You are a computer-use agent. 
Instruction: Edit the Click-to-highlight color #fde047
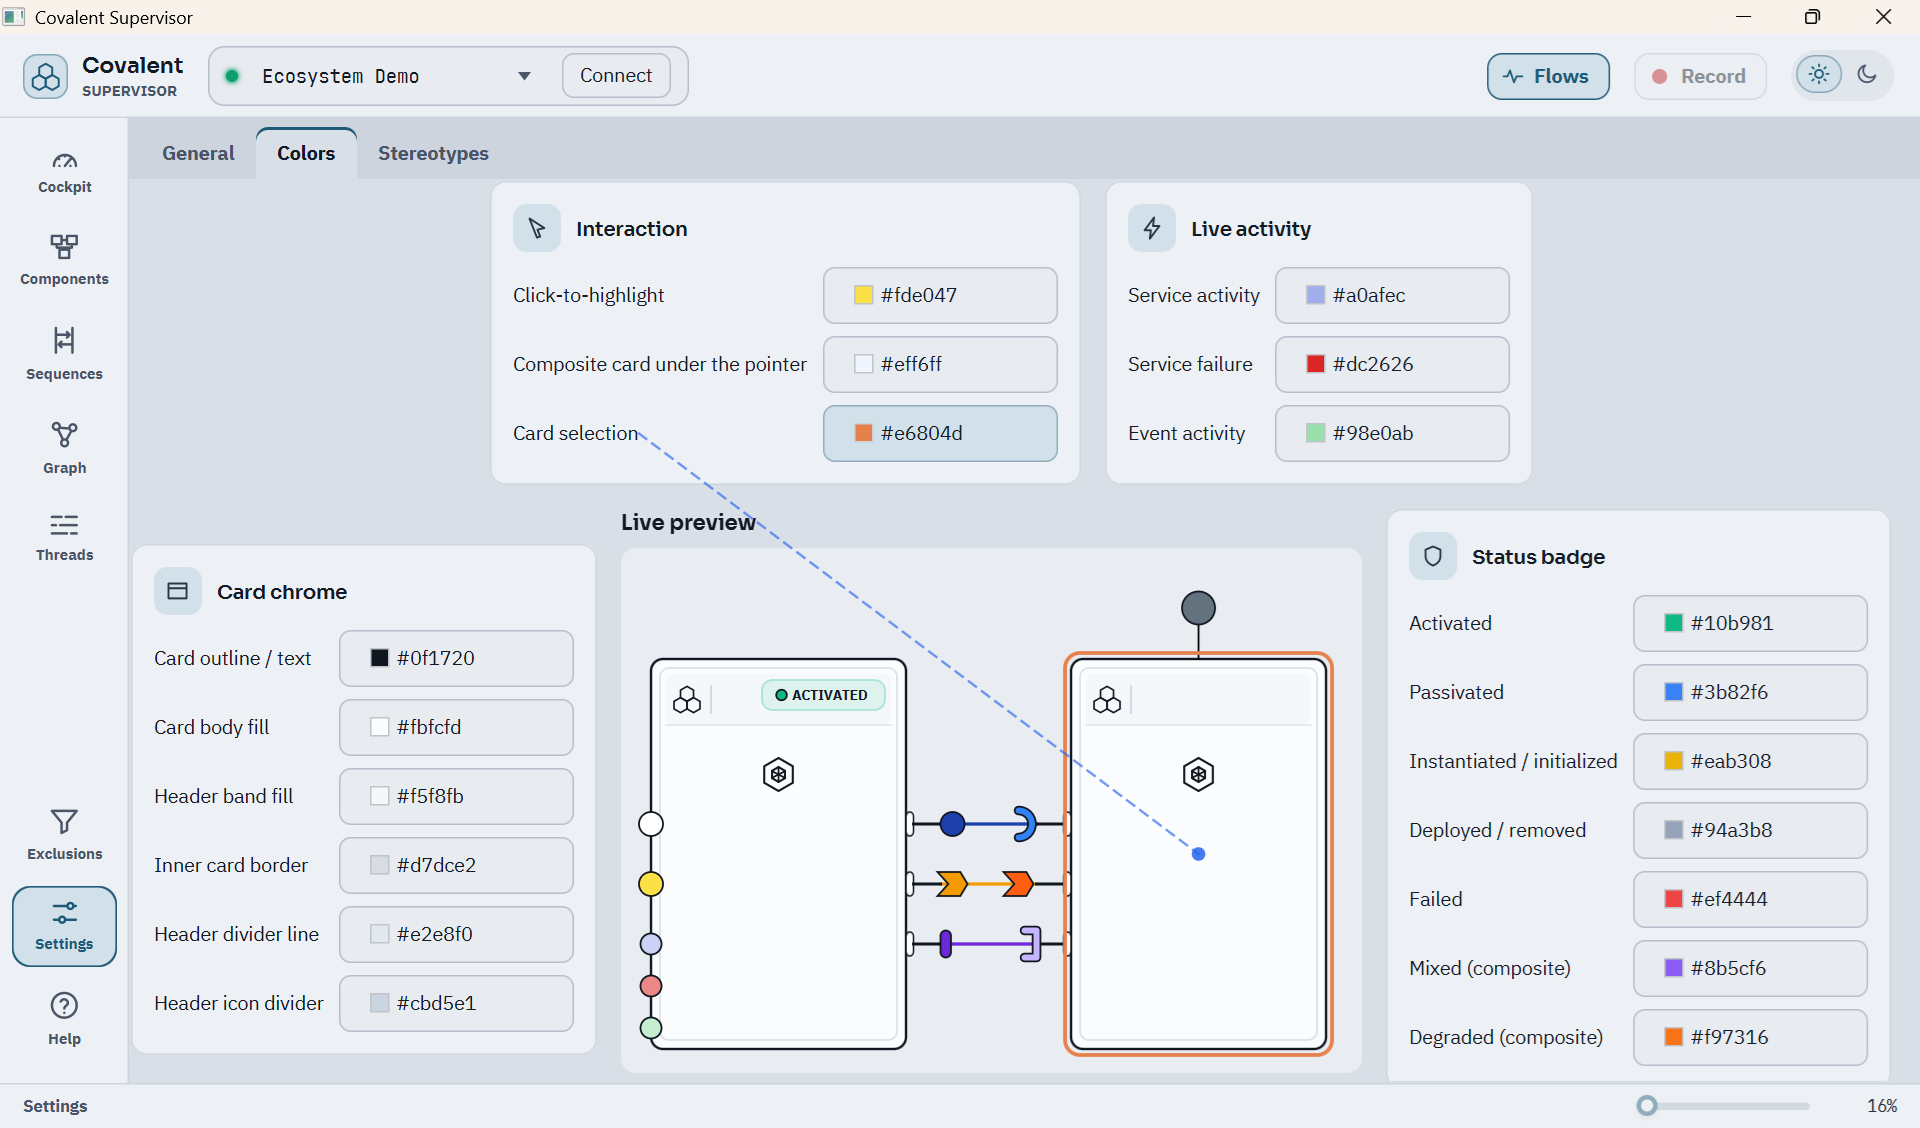[x=940, y=295]
